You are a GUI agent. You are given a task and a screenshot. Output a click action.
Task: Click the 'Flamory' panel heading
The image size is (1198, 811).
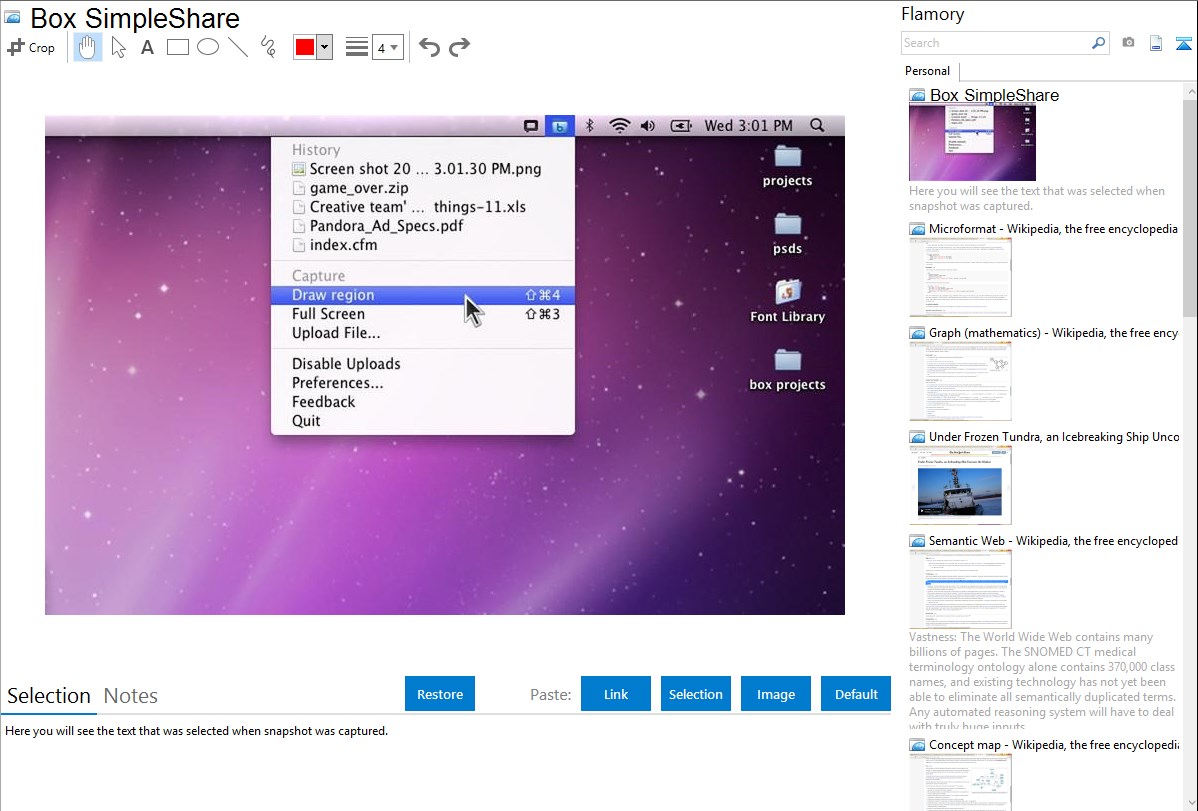(x=933, y=15)
